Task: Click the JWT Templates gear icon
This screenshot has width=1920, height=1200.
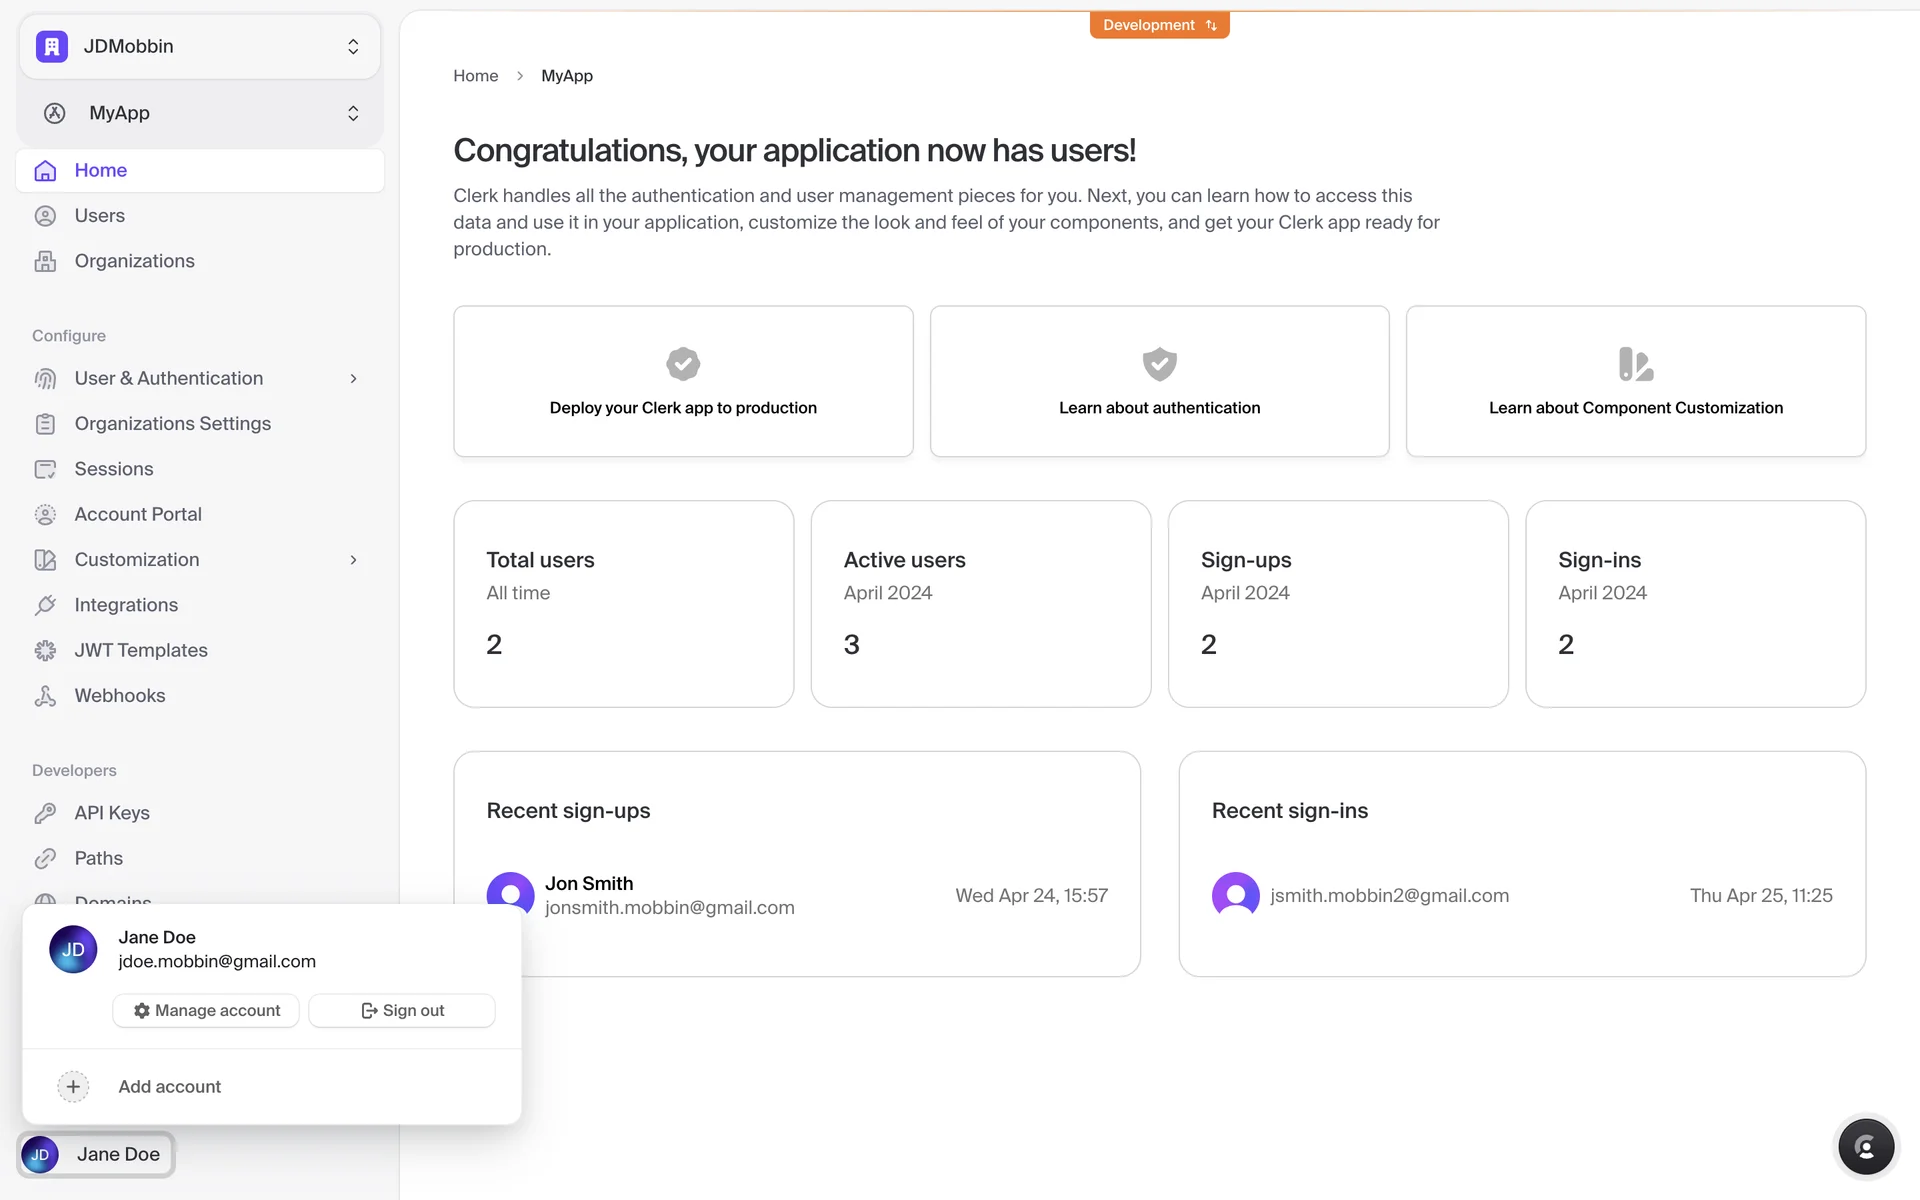Action: pos(45,651)
